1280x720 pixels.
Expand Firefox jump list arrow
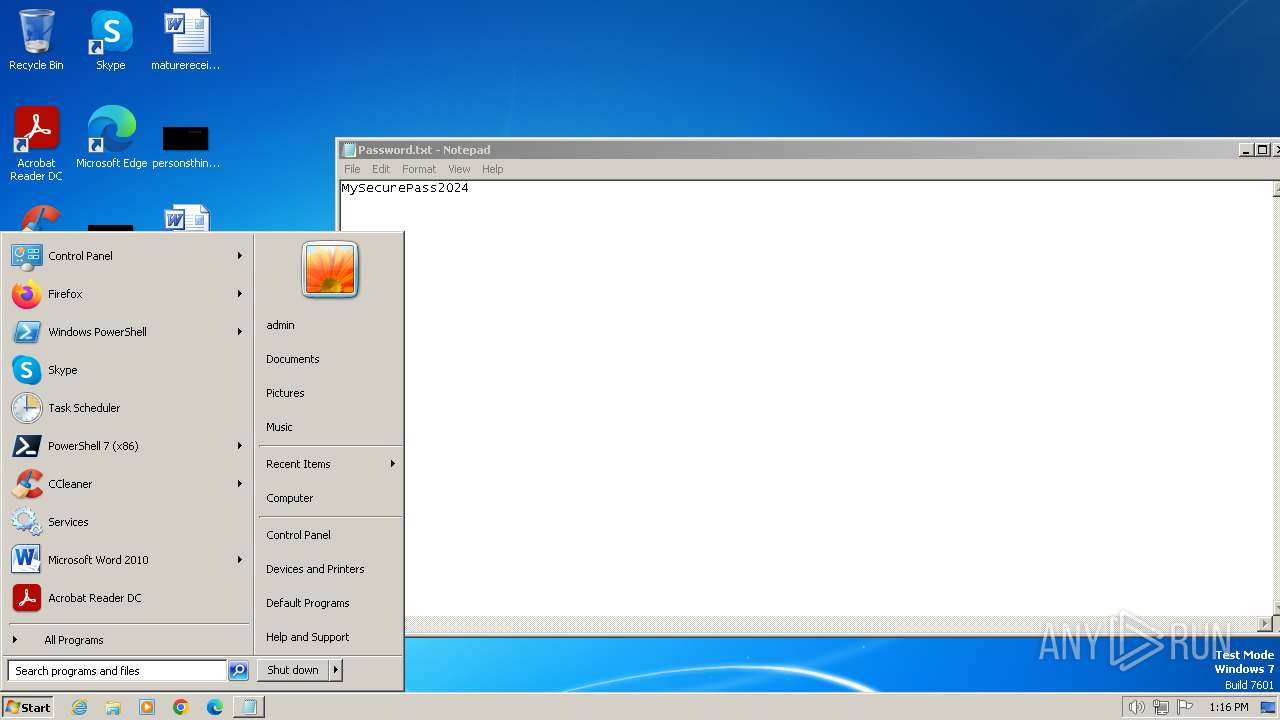tap(240, 294)
